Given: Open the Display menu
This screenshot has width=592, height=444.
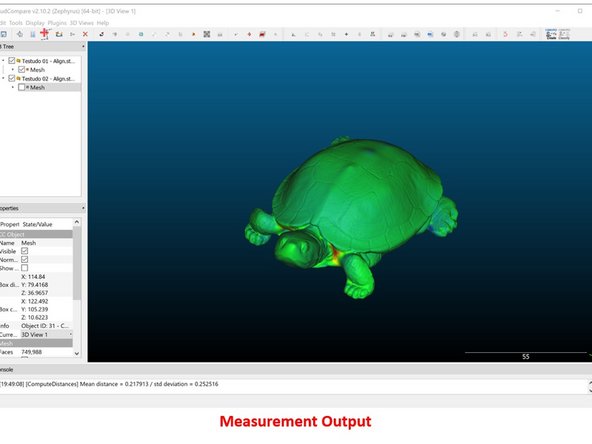Looking at the screenshot, I should [35, 23].
